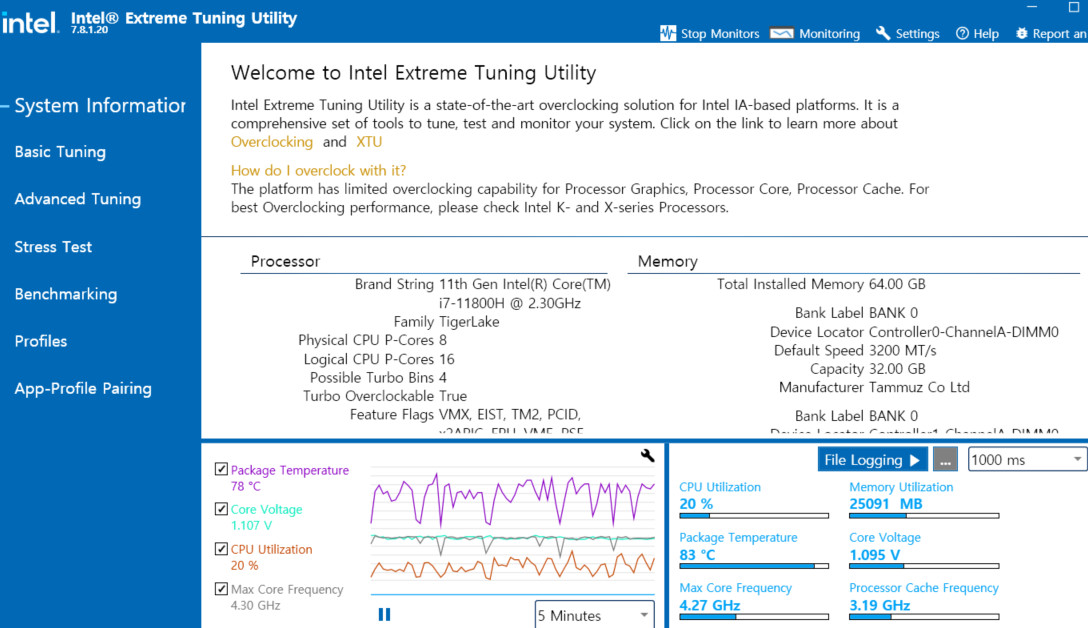Click the Report bug icon
Image resolution: width=1088 pixels, height=628 pixels.
click(1021, 33)
